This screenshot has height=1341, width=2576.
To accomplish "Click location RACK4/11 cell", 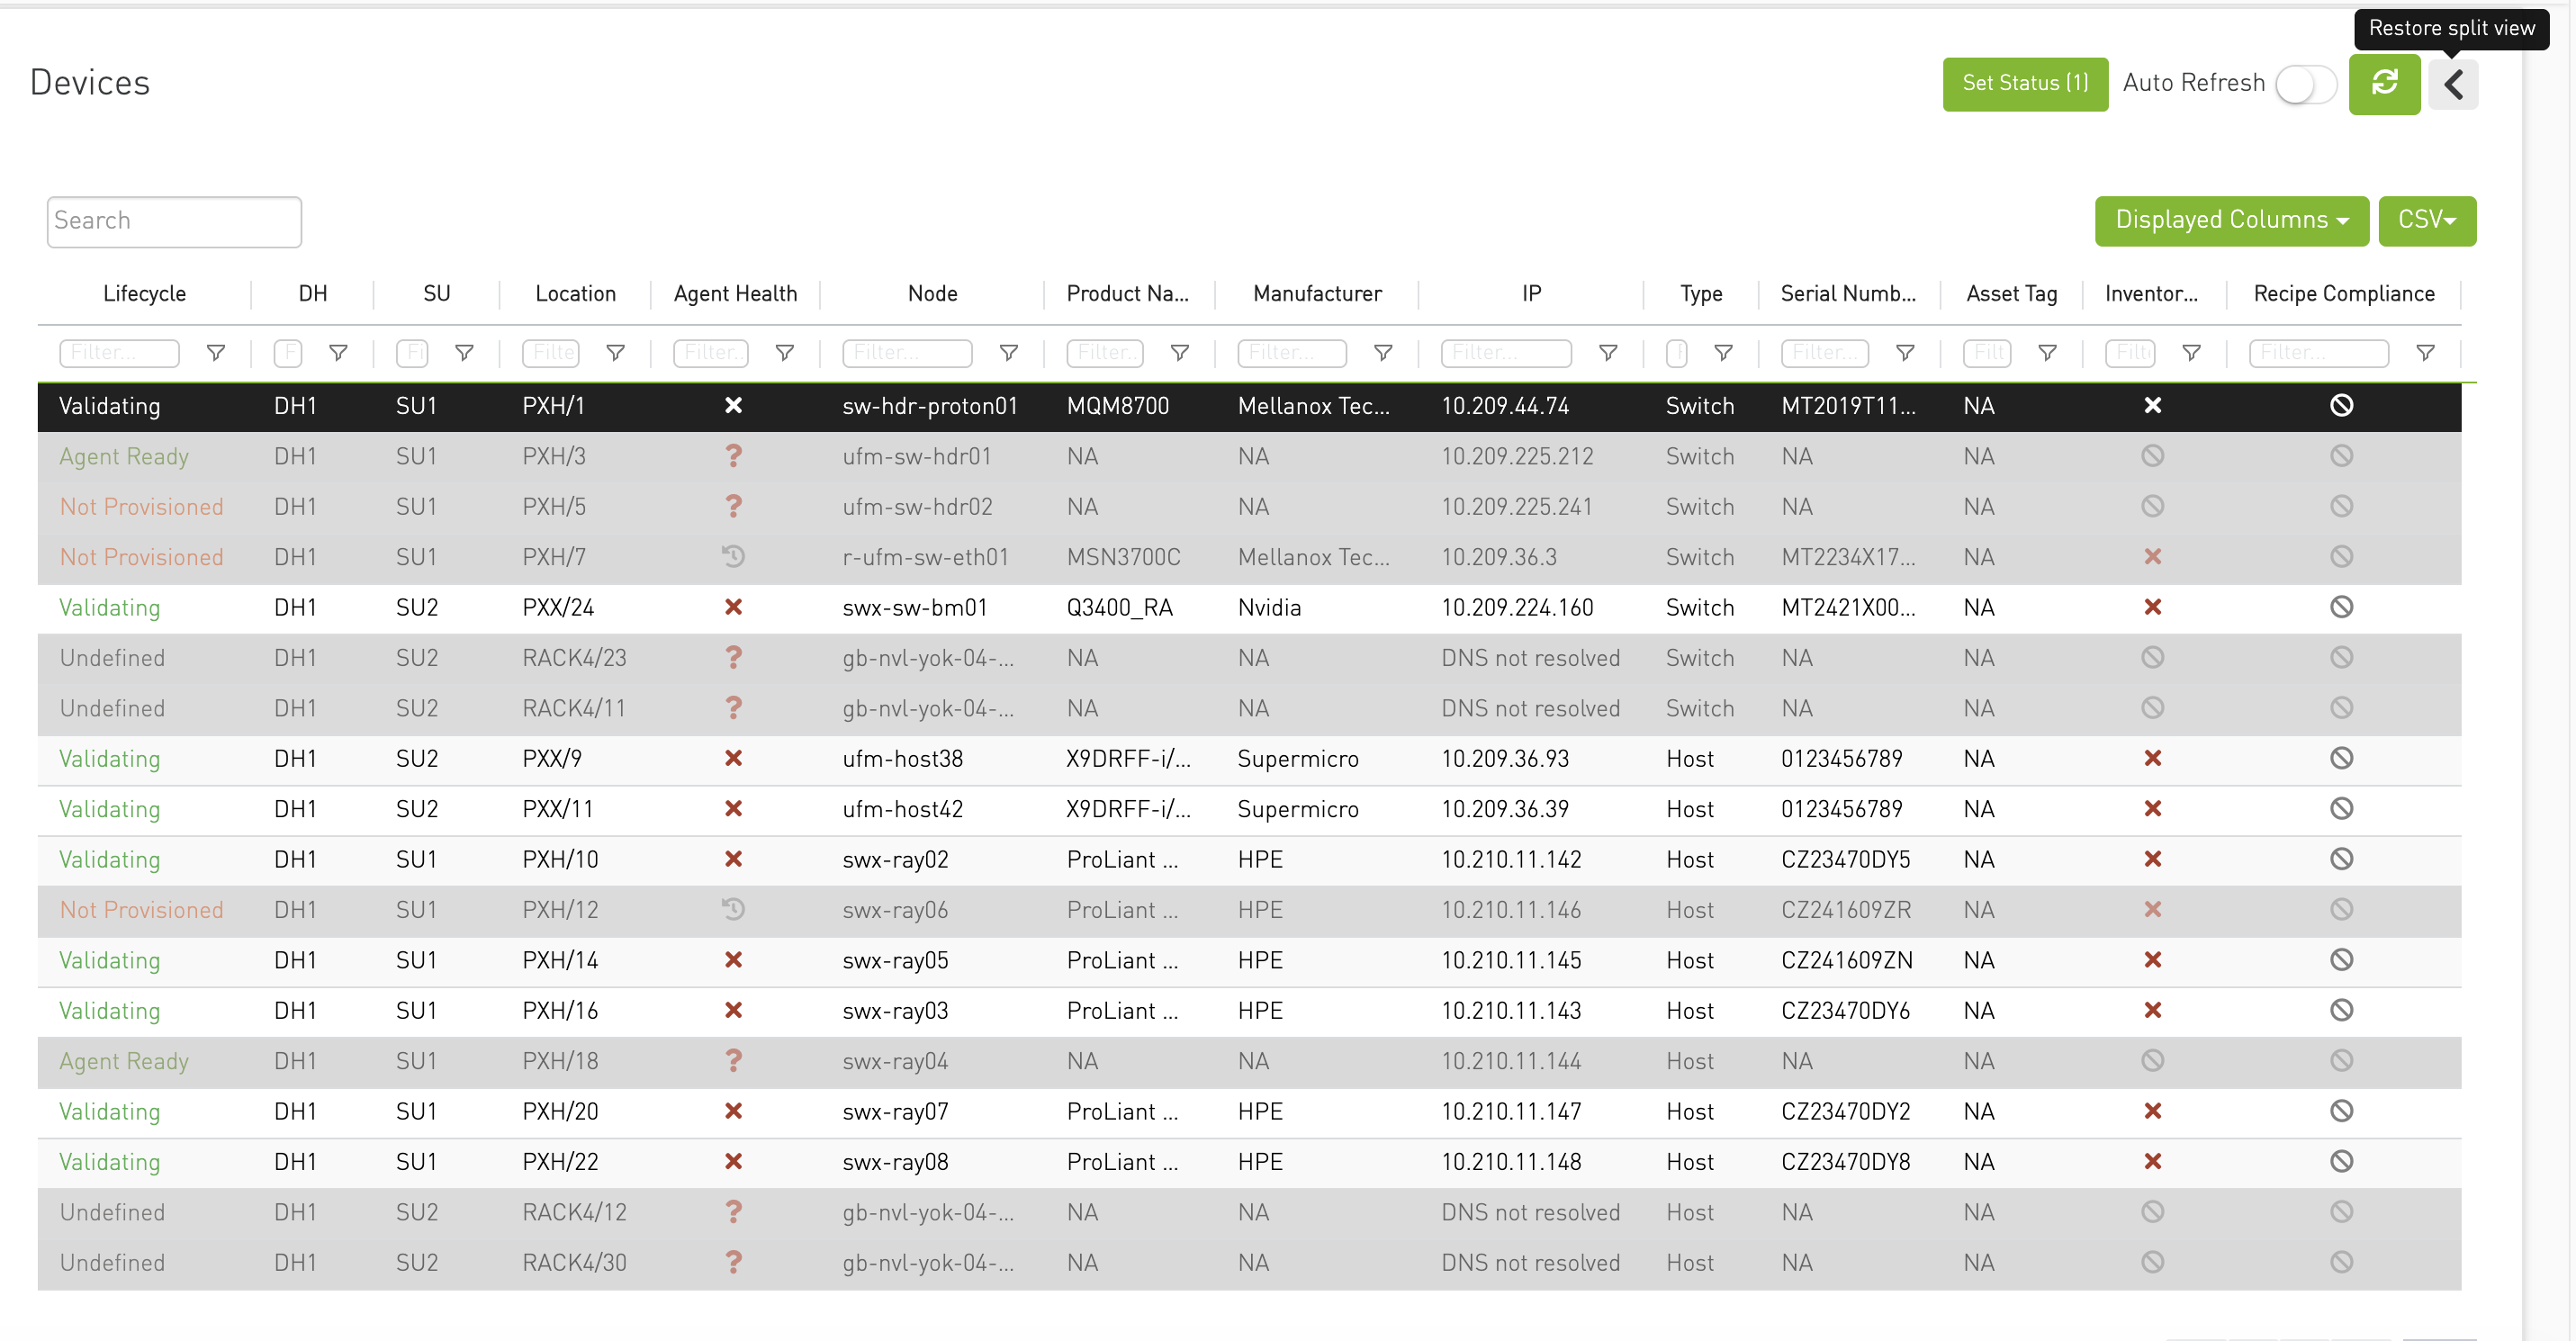I will (574, 708).
